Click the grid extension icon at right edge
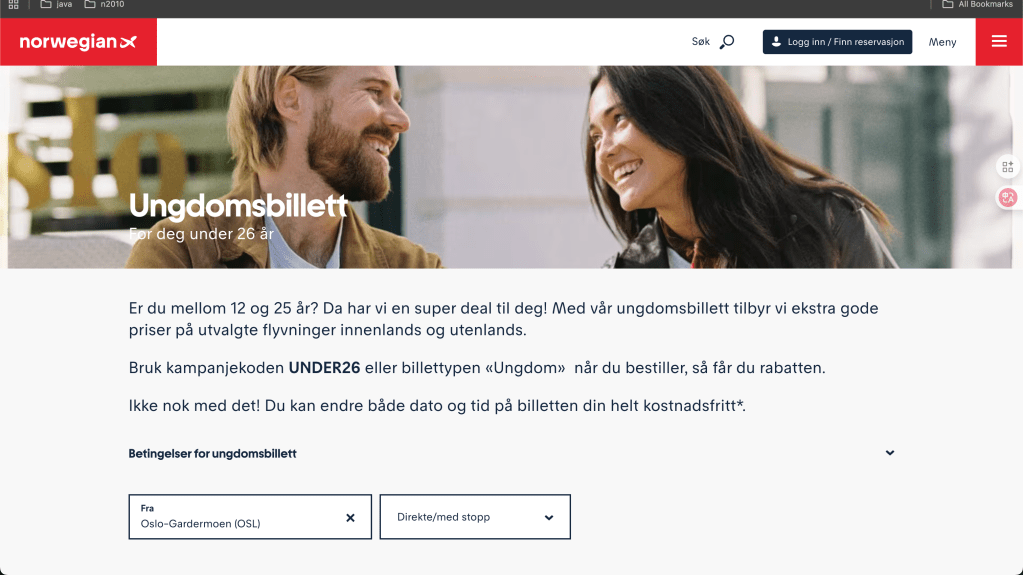The image size is (1023, 575). (1007, 166)
